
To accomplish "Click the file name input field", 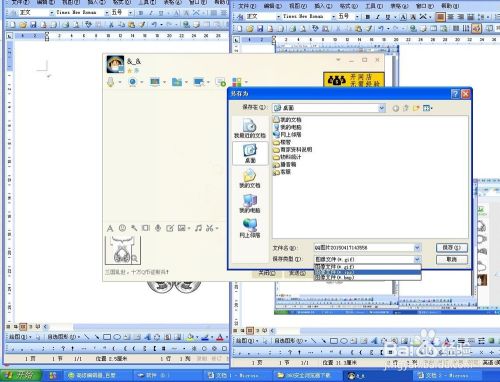I will pos(364,248).
